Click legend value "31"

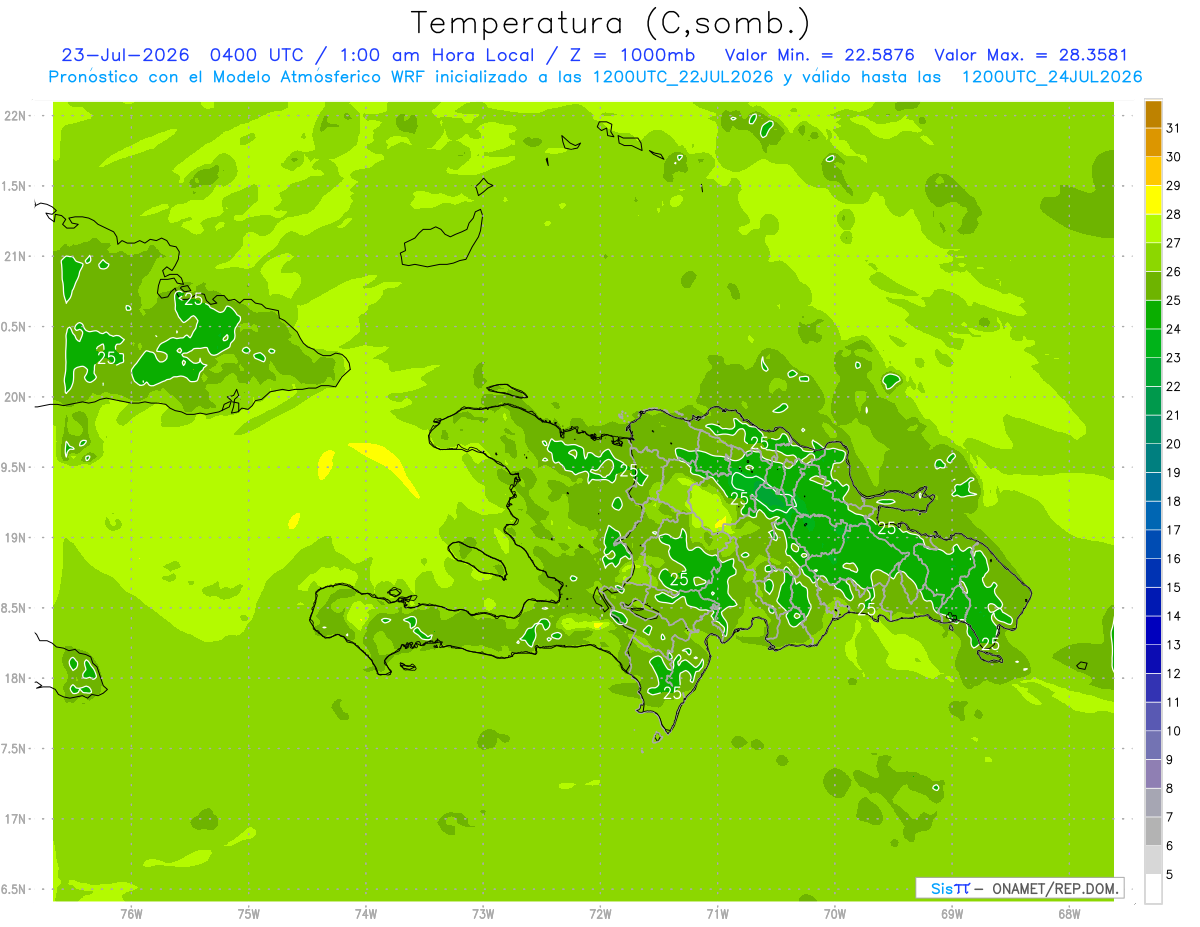tap(1174, 128)
